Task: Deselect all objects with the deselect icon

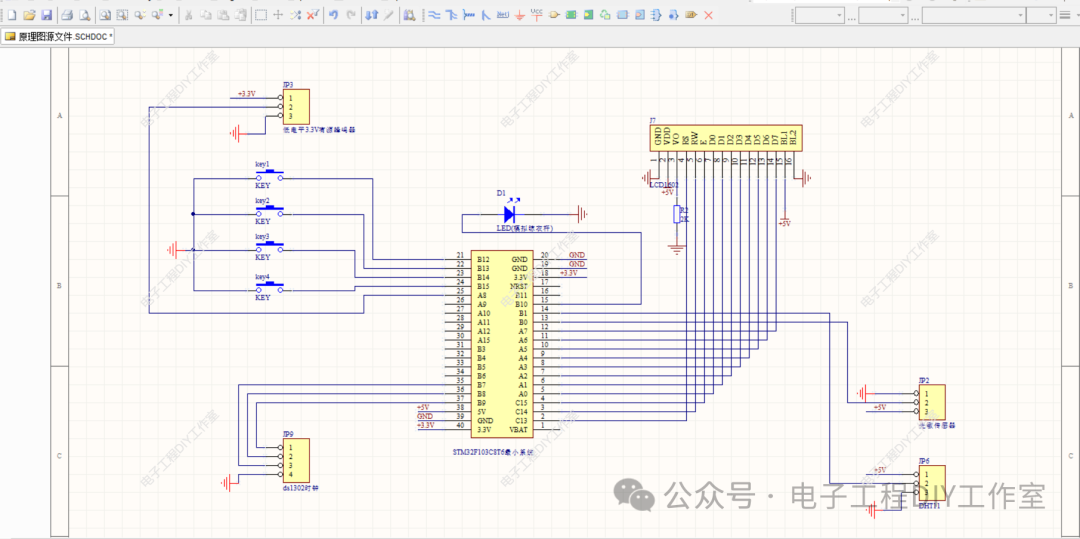Action: [x=295, y=14]
